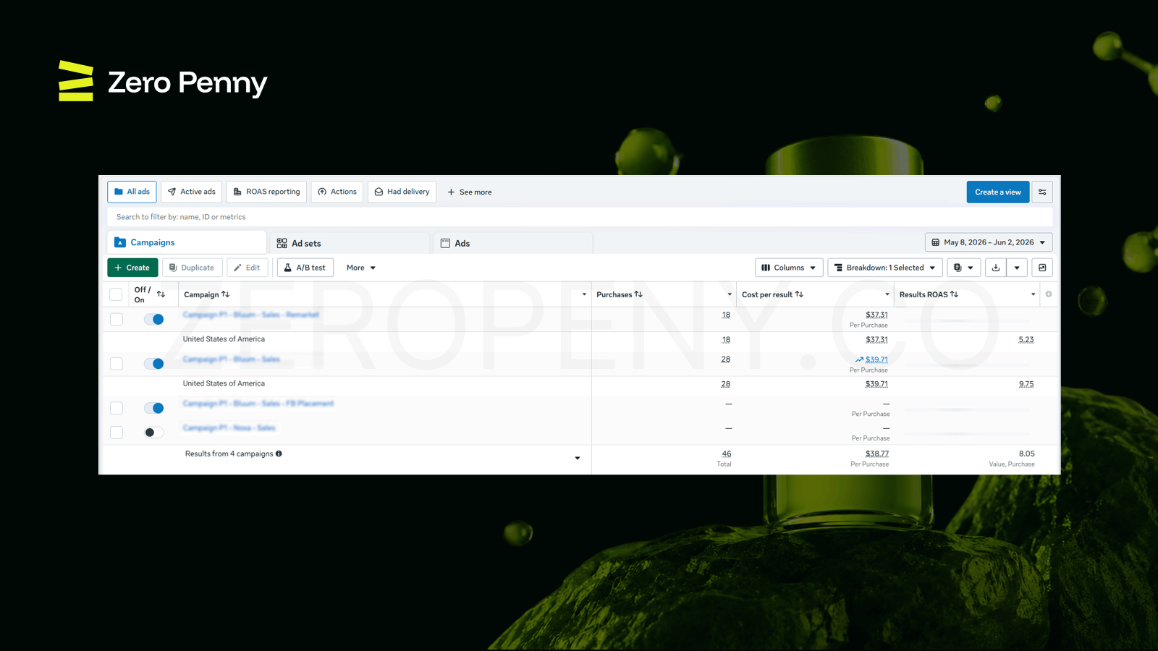Select the All ads view
The width and height of the screenshot is (1158, 651).
point(132,192)
